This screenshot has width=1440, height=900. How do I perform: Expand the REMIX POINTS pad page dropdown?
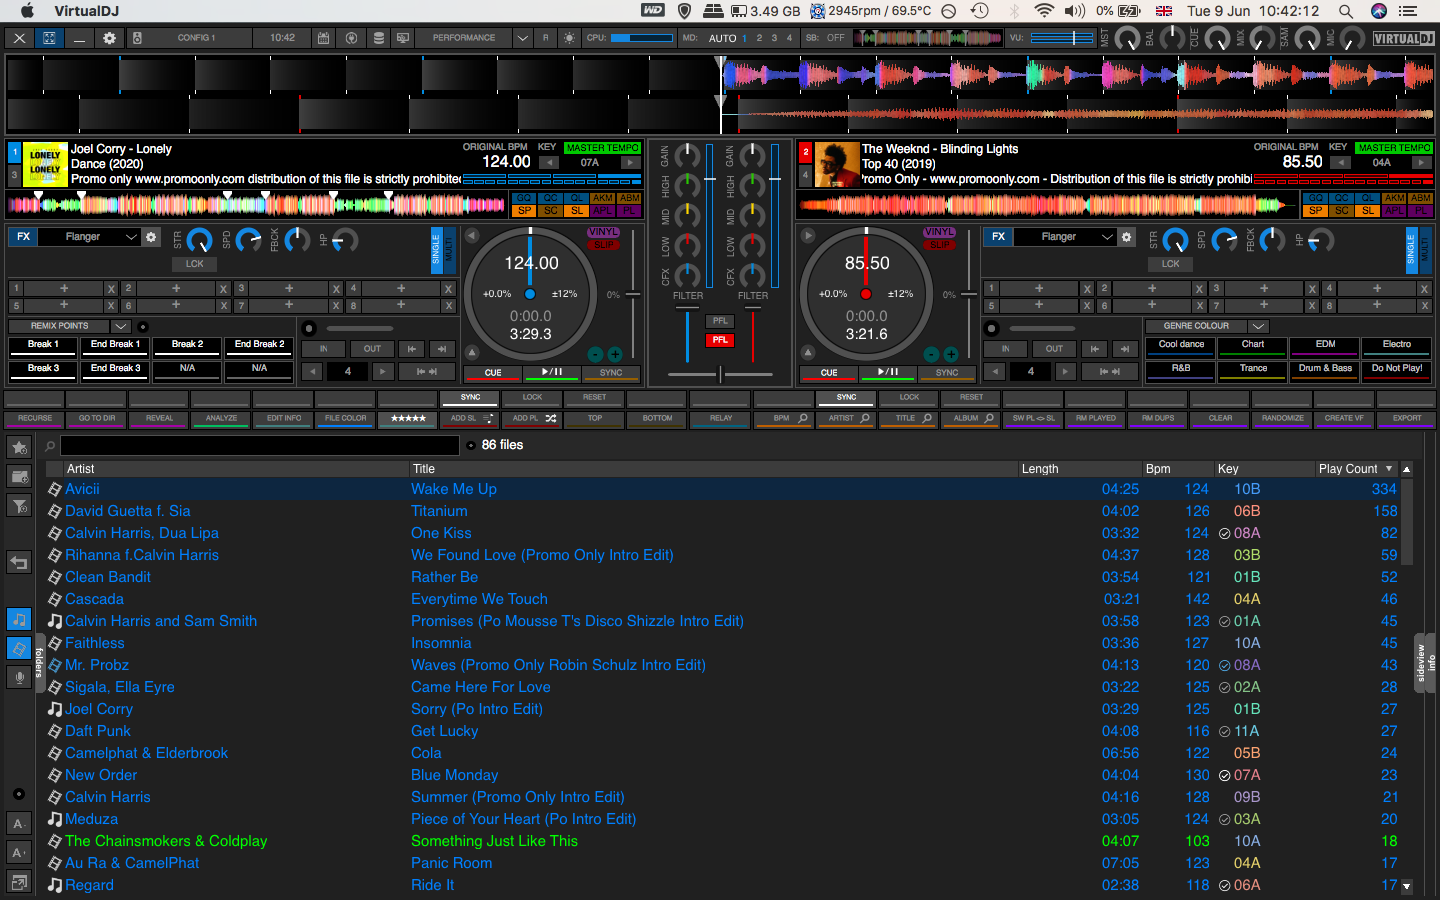[121, 326]
